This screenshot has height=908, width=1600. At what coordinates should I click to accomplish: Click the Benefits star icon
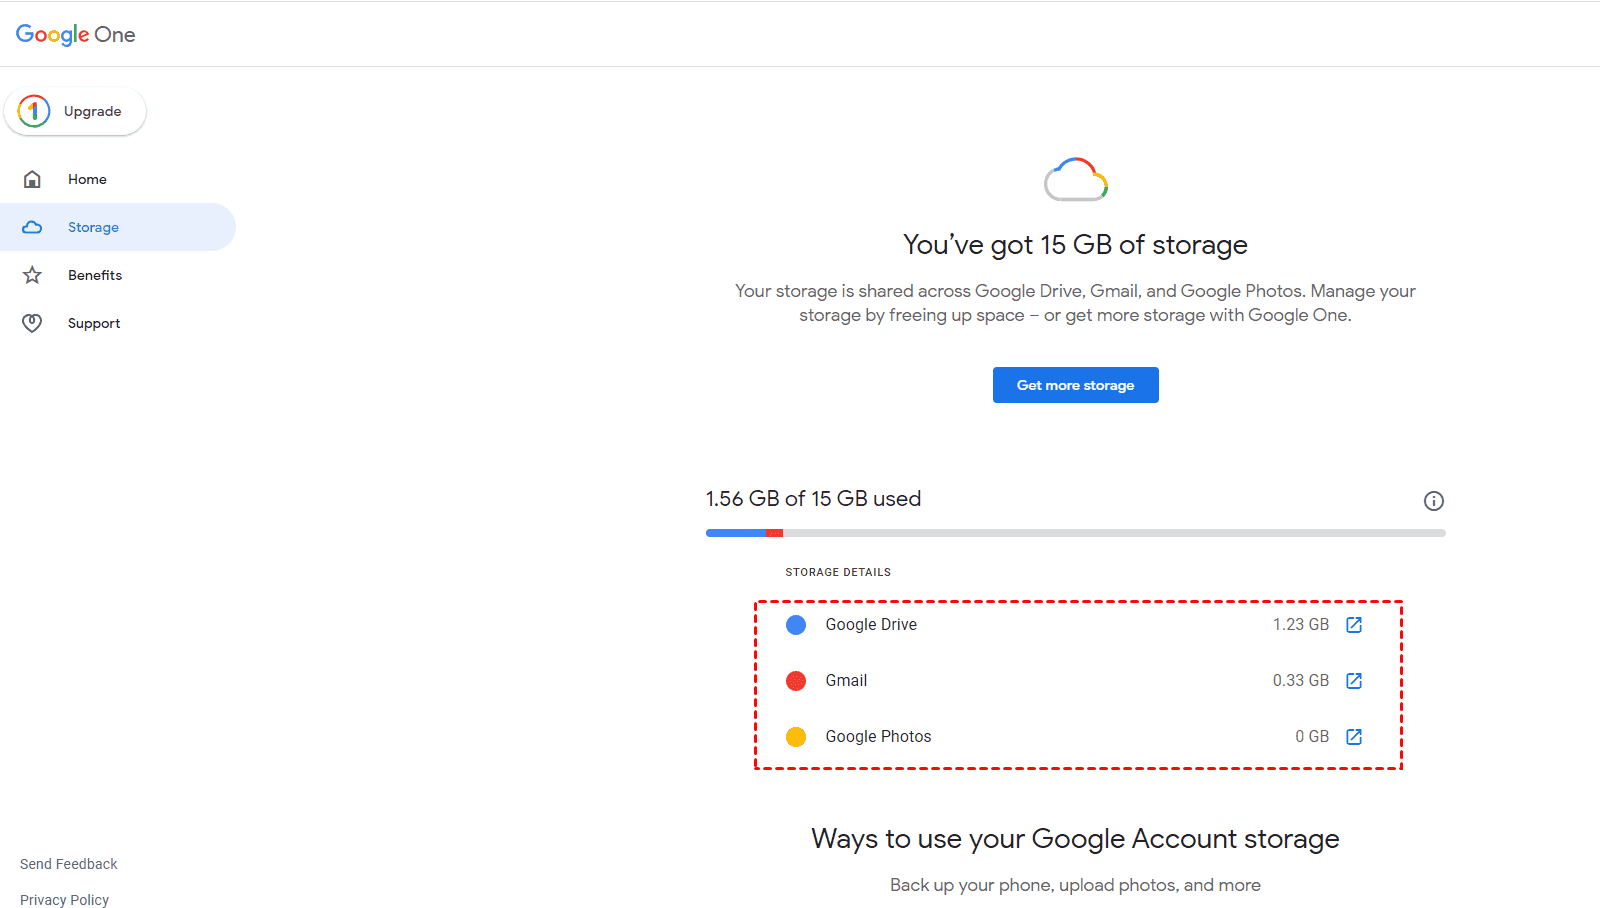(x=32, y=275)
